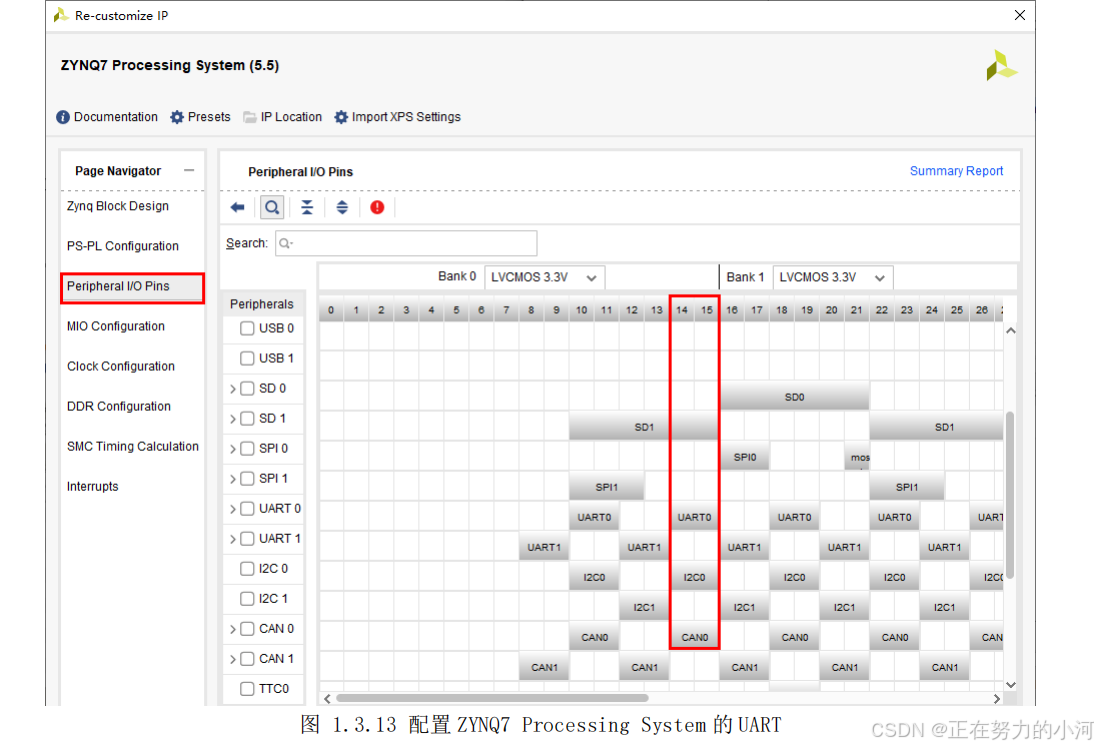This screenshot has width=1098, height=747.
Task: Click horizontal scrollbar right arrow
Action: click(x=996, y=699)
